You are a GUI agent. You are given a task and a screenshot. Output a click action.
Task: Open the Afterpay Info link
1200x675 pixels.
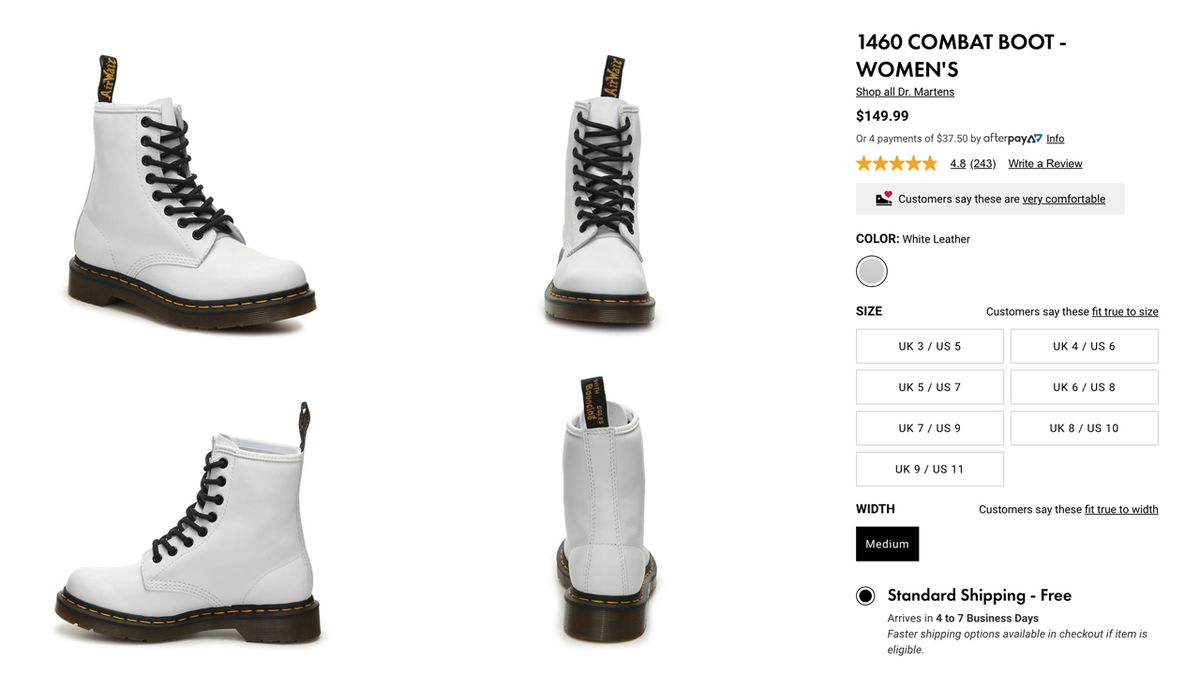pyautogui.click(x=1055, y=138)
